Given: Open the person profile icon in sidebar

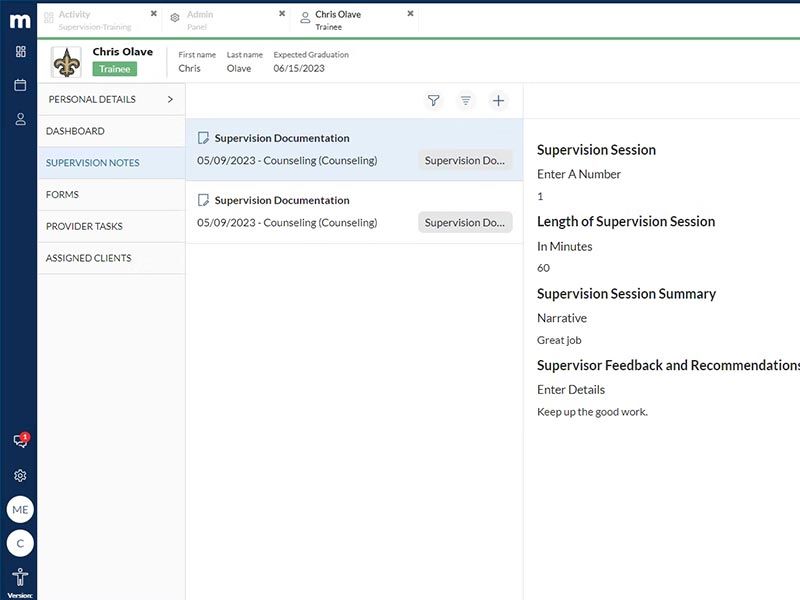Looking at the screenshot, I should [x=20, y=119].
